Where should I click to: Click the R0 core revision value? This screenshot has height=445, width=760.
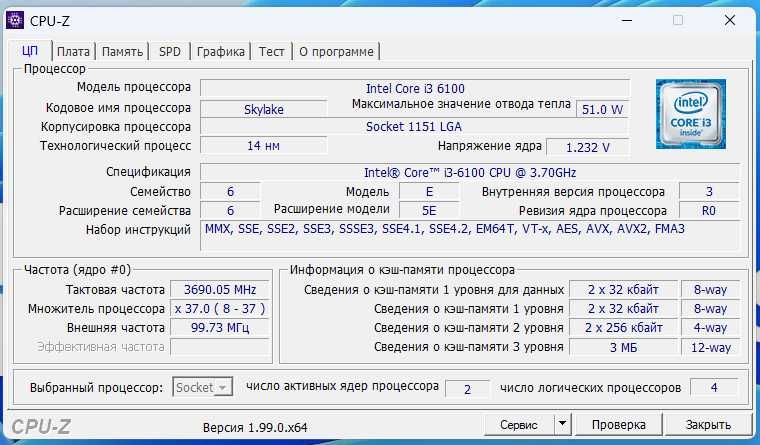click(709, 210)
